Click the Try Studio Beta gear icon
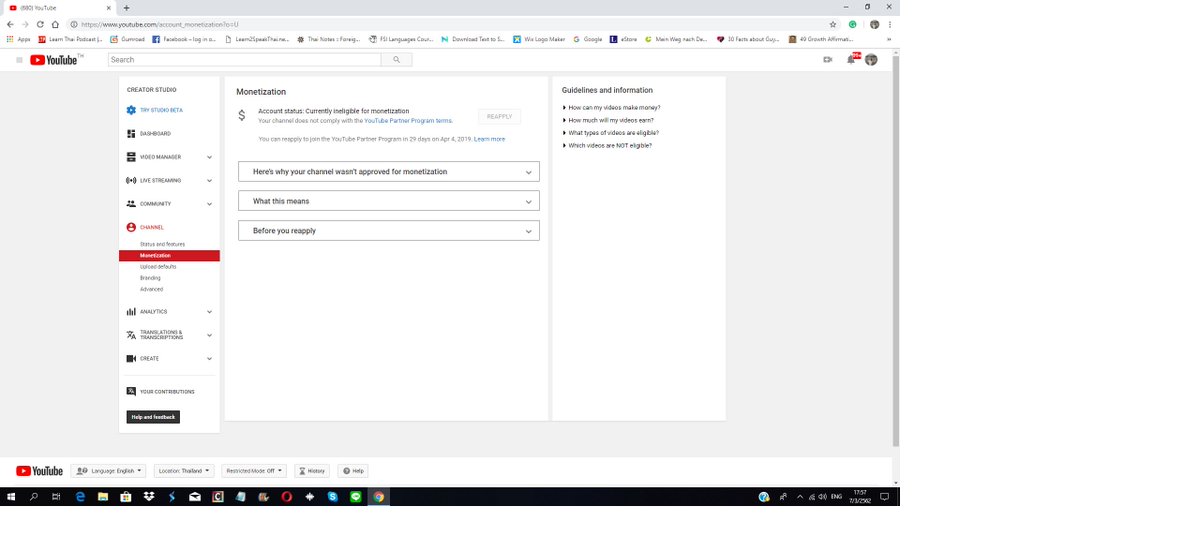Viewport: 1200px width, 551px height. (x=131, y=110)
